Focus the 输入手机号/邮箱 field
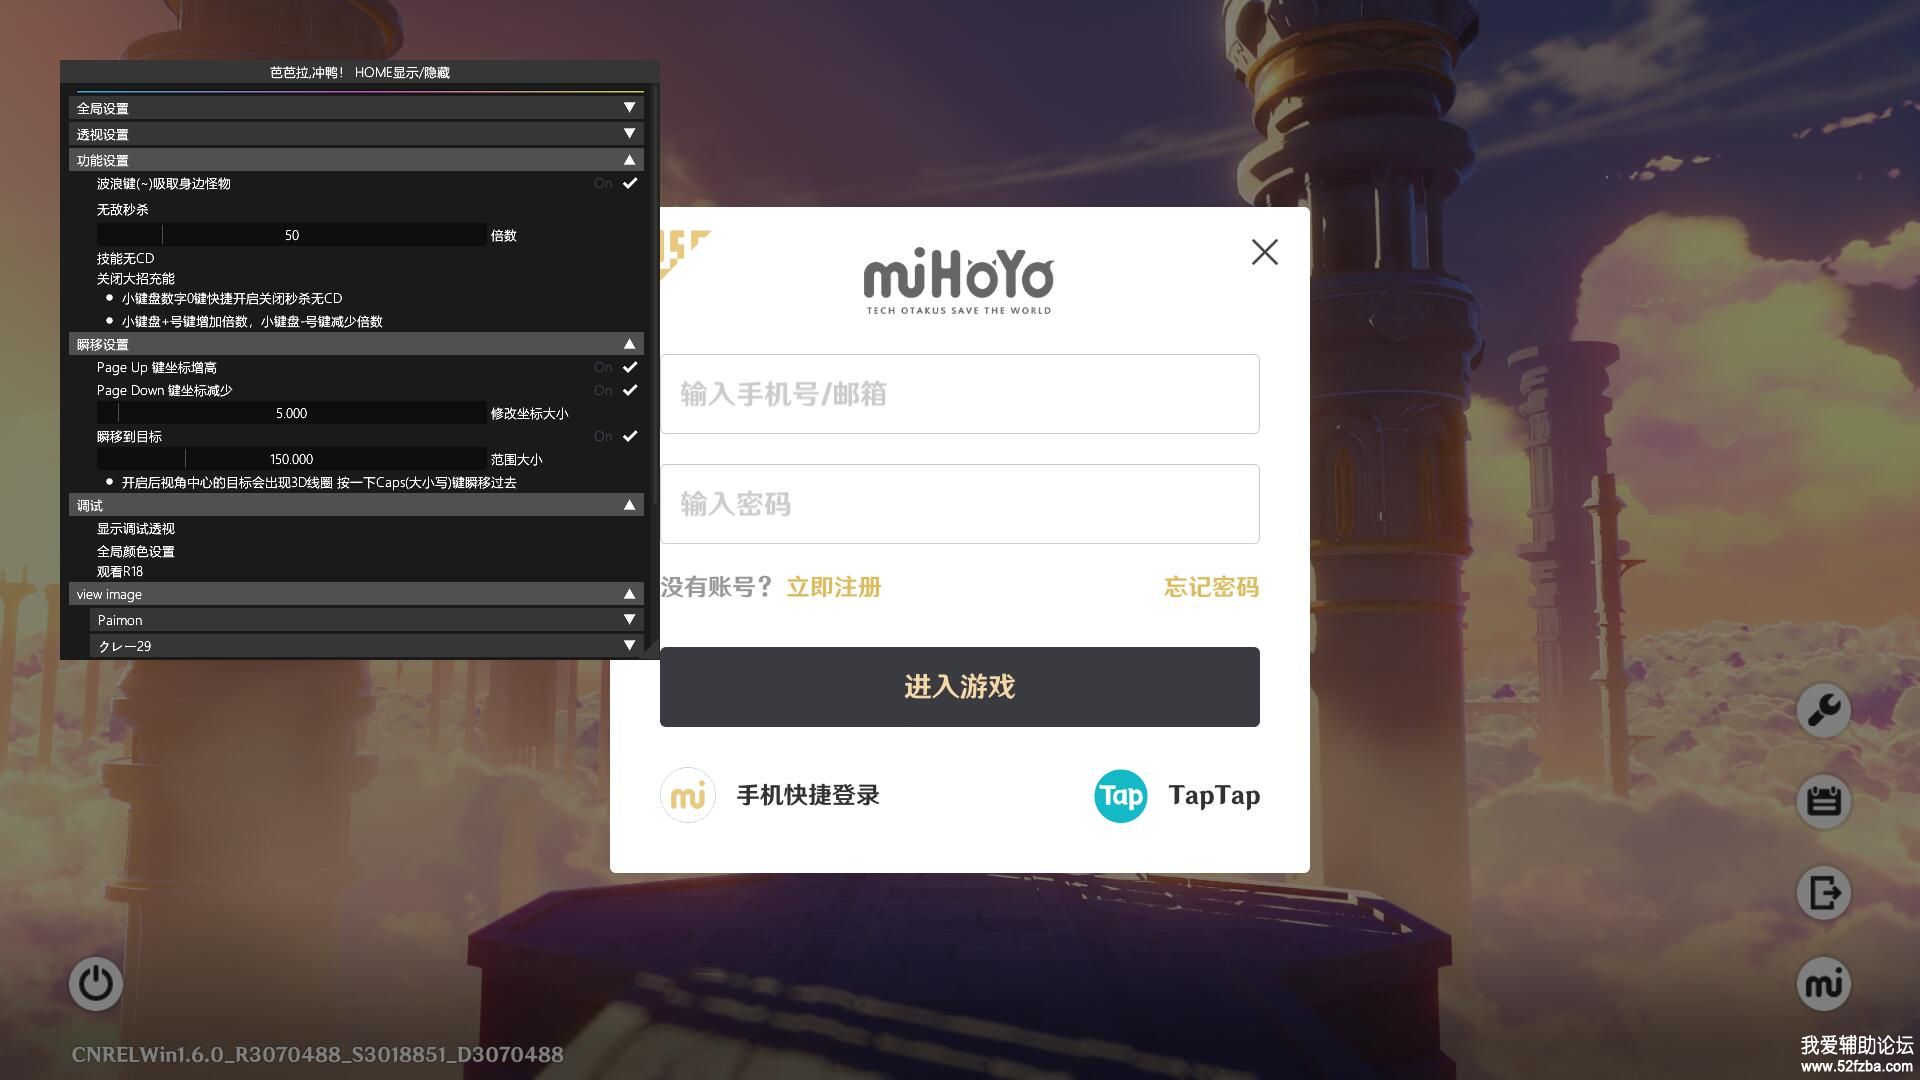The width and height of the screenshot is (1920, 1080). [x=960, y=394]
